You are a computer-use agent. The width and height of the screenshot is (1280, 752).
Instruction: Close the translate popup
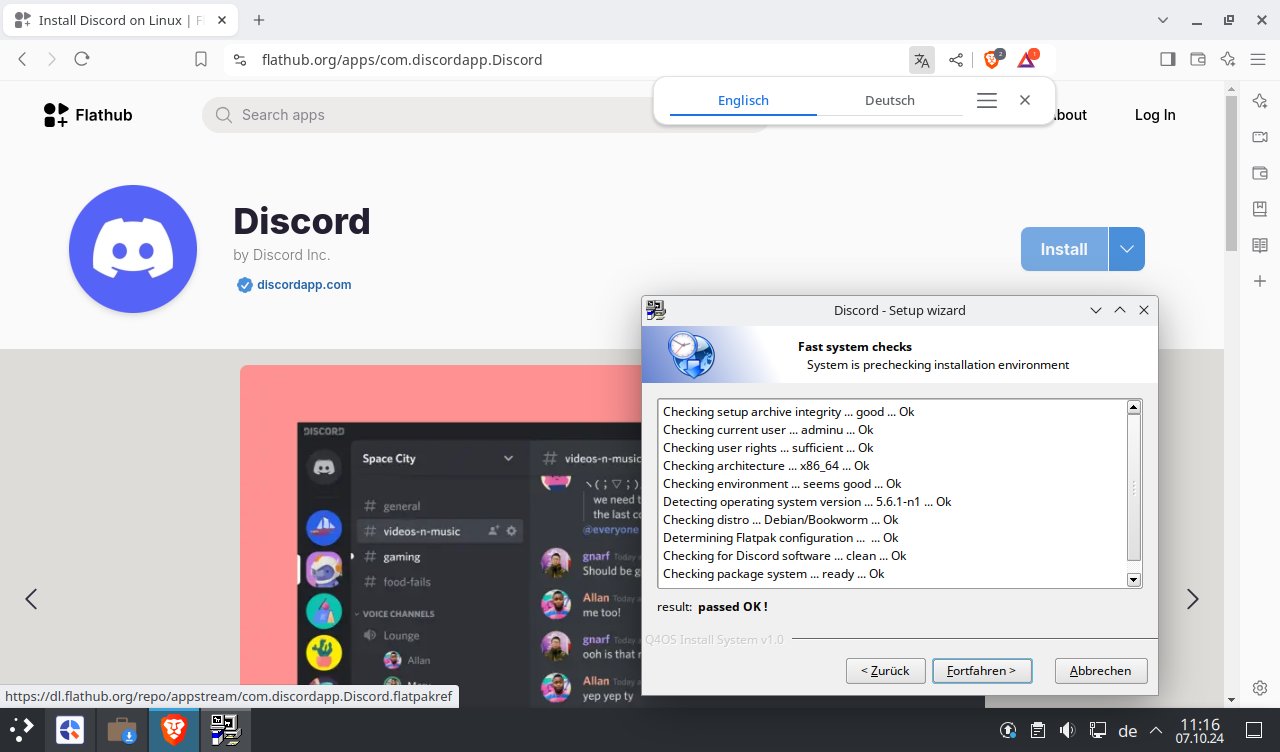[x=1024, y=100]
